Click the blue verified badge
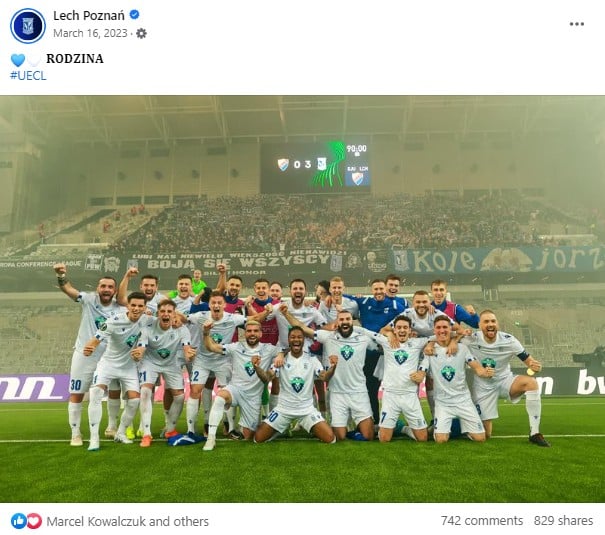This screenshot has width=605, height=535. 134,15
